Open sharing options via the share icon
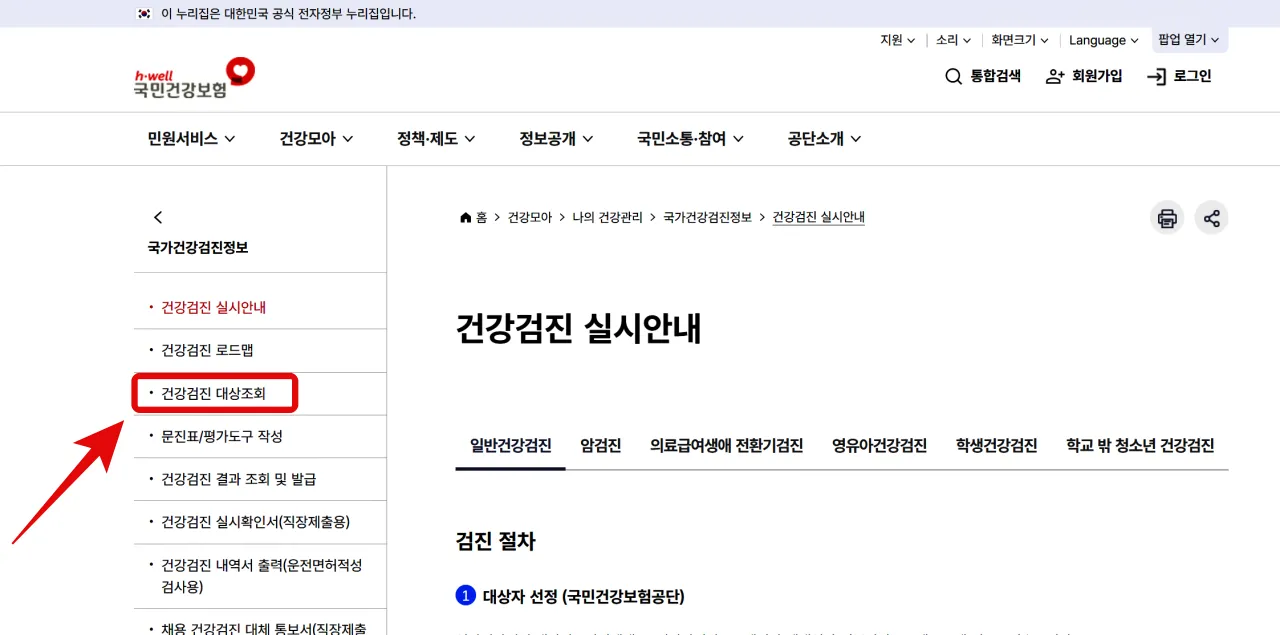Image resolution: width=1280 pixels, height=635 pixels. 1212,217
